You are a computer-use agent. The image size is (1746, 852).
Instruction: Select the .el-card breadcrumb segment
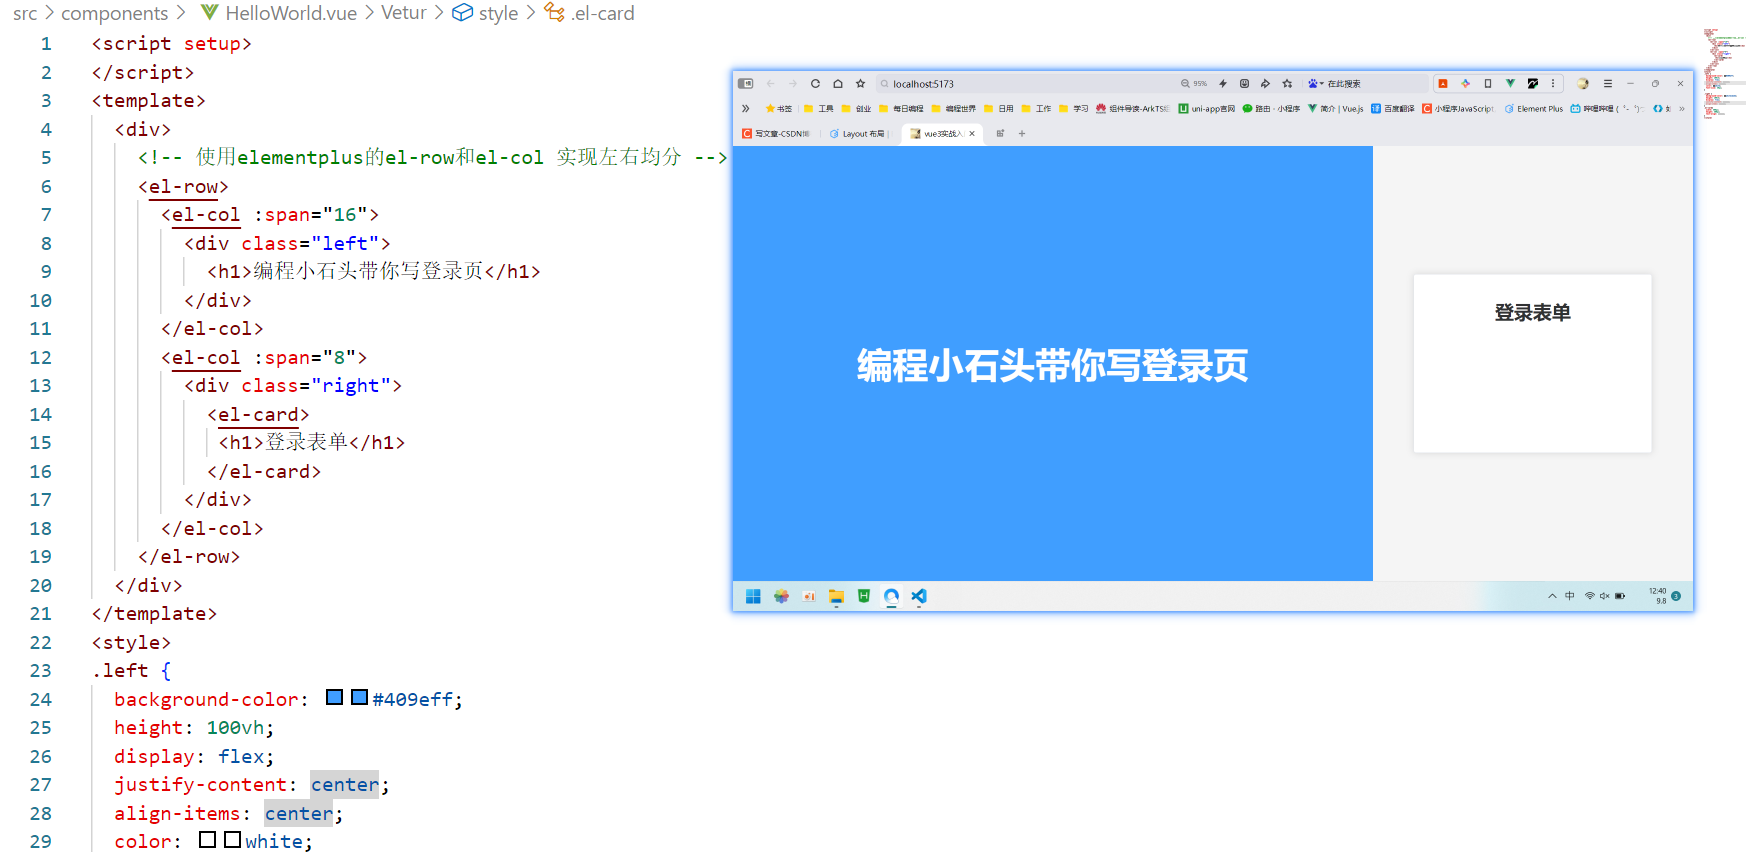tap(589, 13)
